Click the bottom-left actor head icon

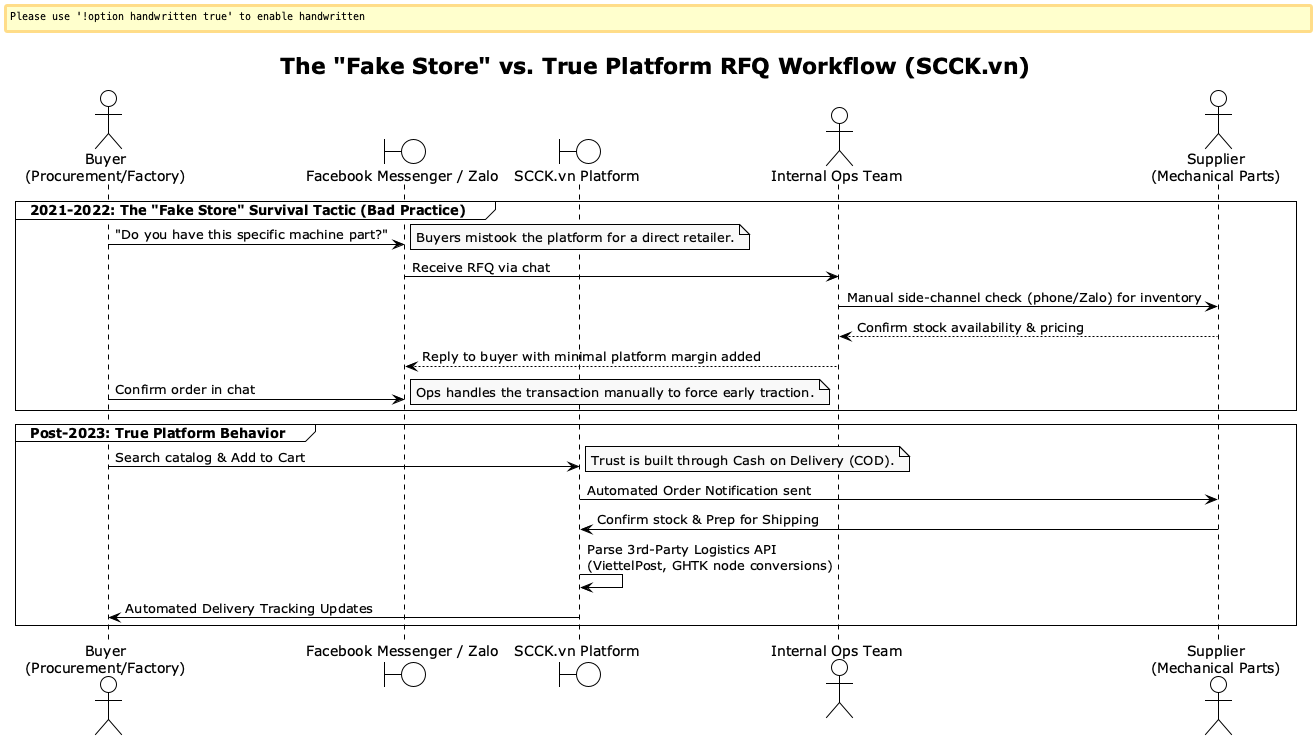(x=107, y=684)
